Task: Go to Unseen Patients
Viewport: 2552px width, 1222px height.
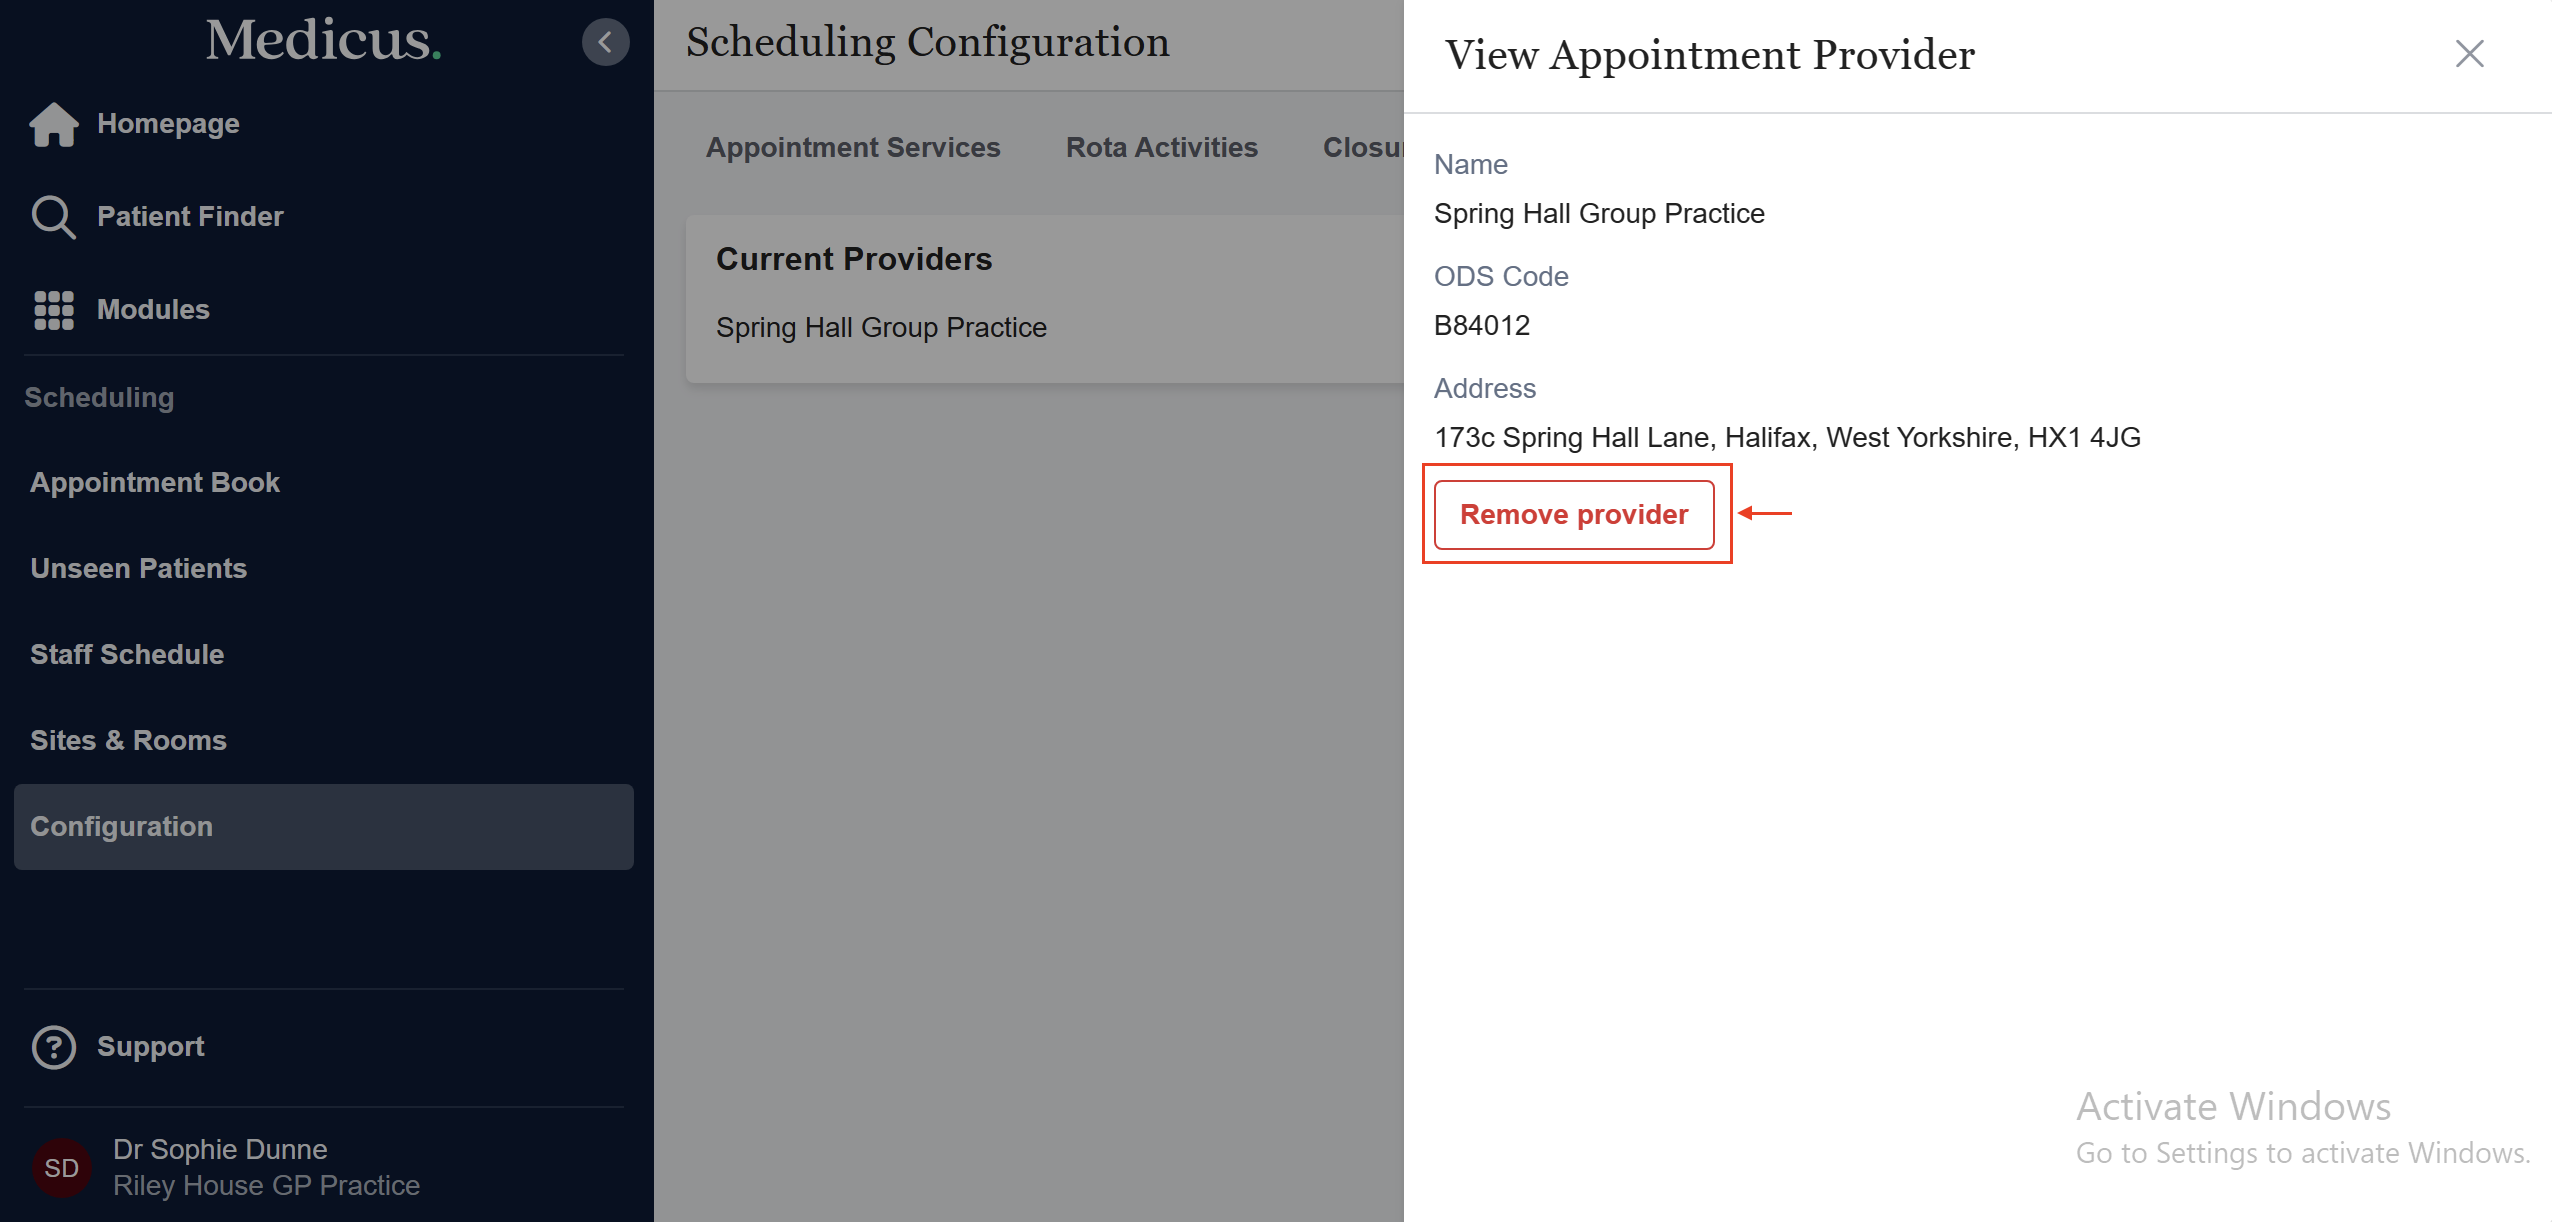Action: [139, 569]
